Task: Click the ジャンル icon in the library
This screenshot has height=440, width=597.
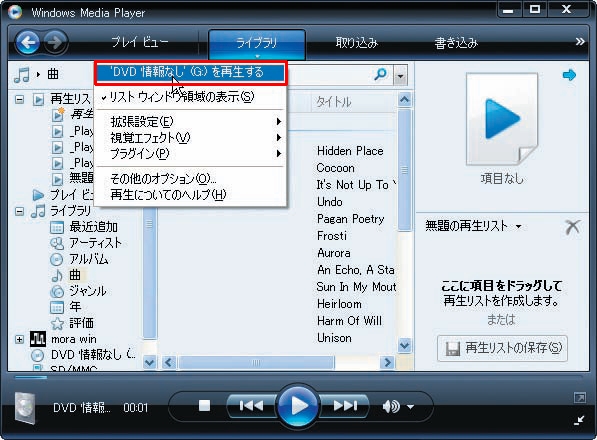Action: pyautogui.click(x=57, y=291)
